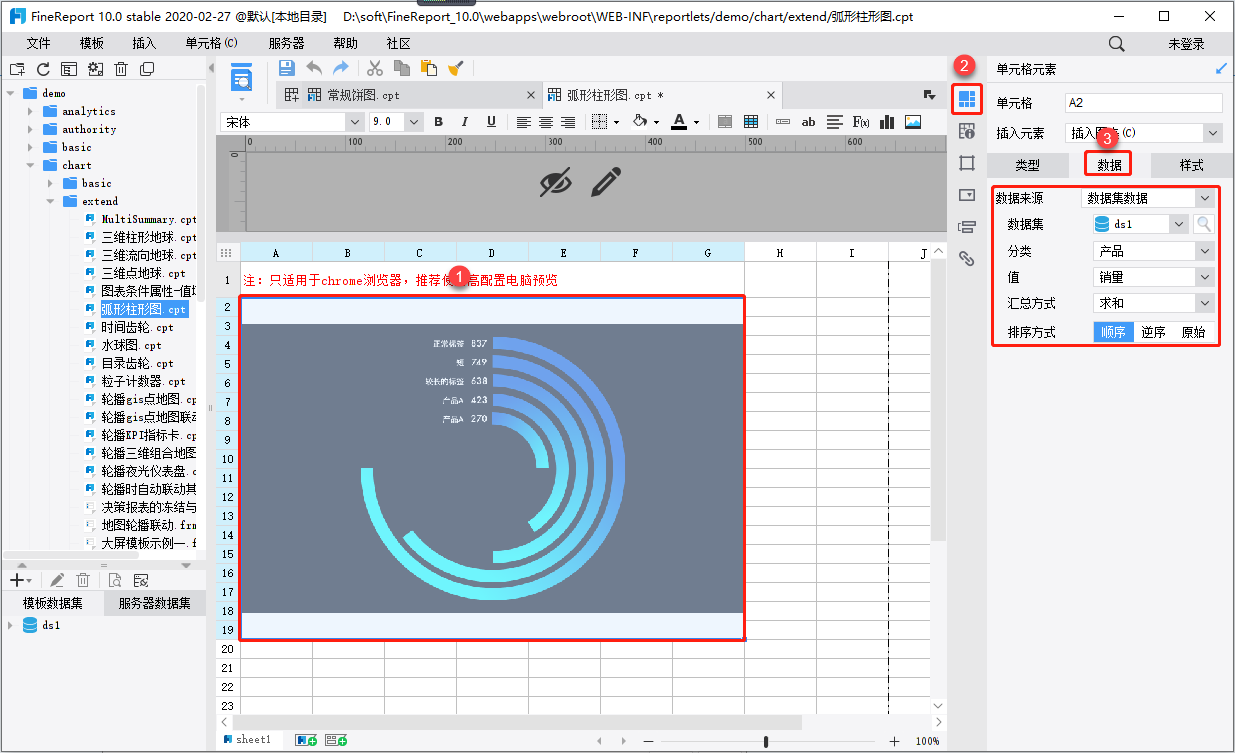Click the insert formula F(x) icon
The image size is (1235, 753).
pos(860,122)
